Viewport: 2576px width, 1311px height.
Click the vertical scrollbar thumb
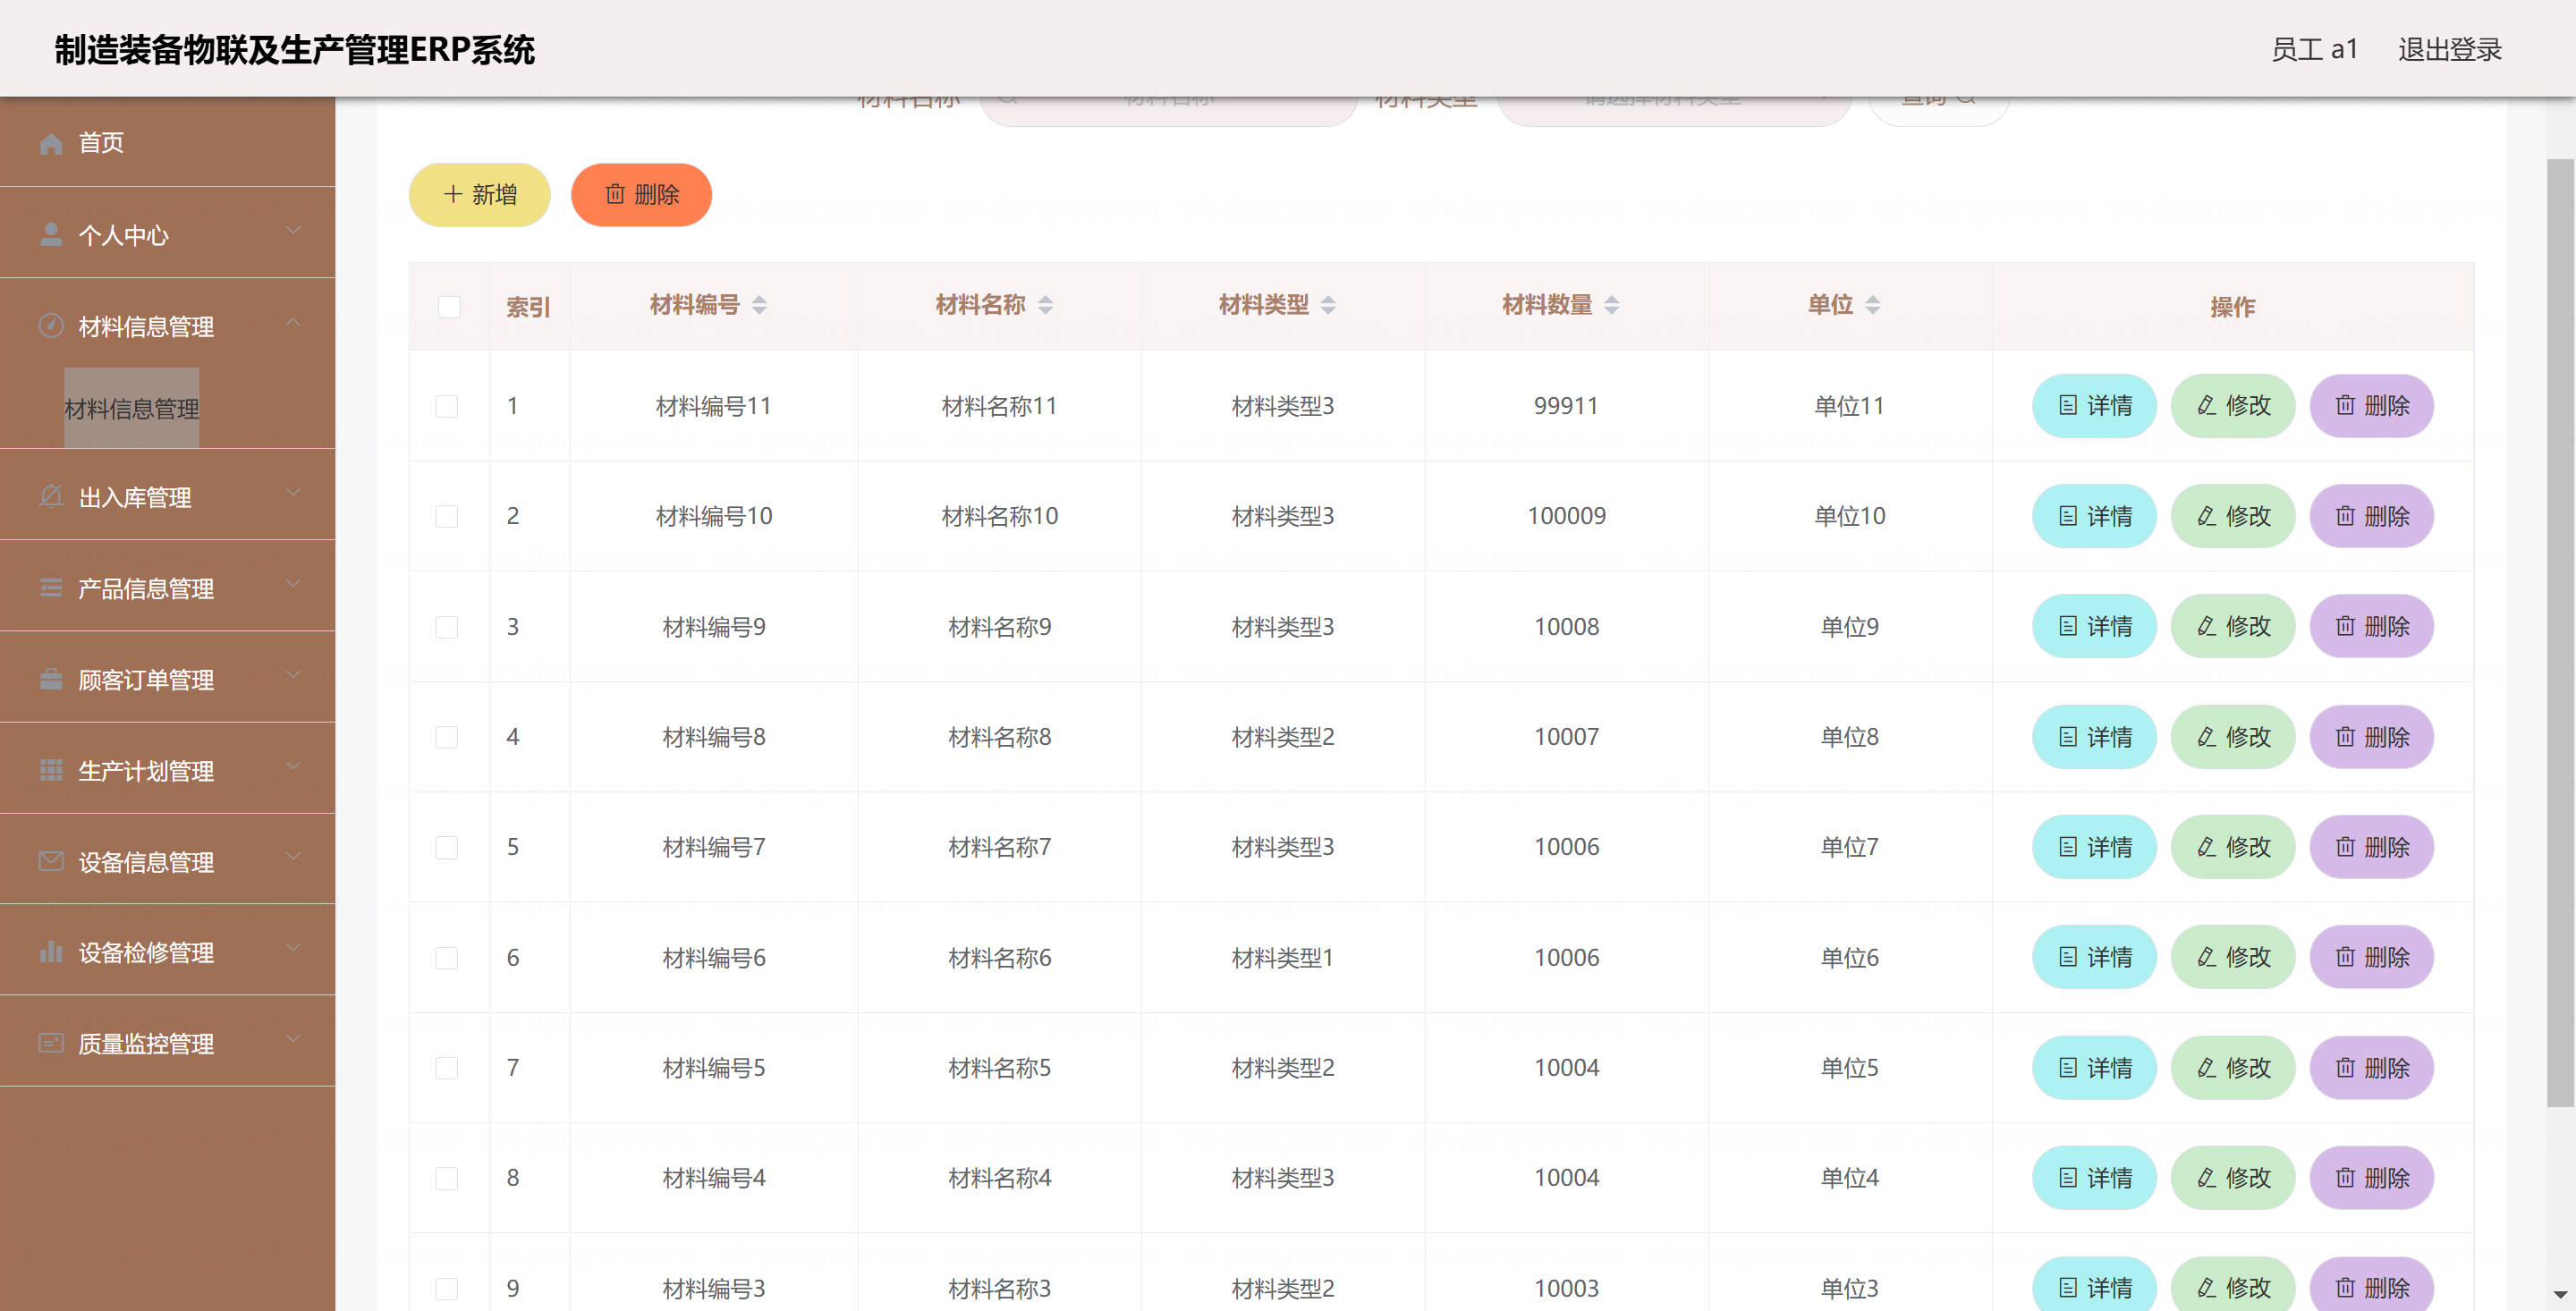2561,633
